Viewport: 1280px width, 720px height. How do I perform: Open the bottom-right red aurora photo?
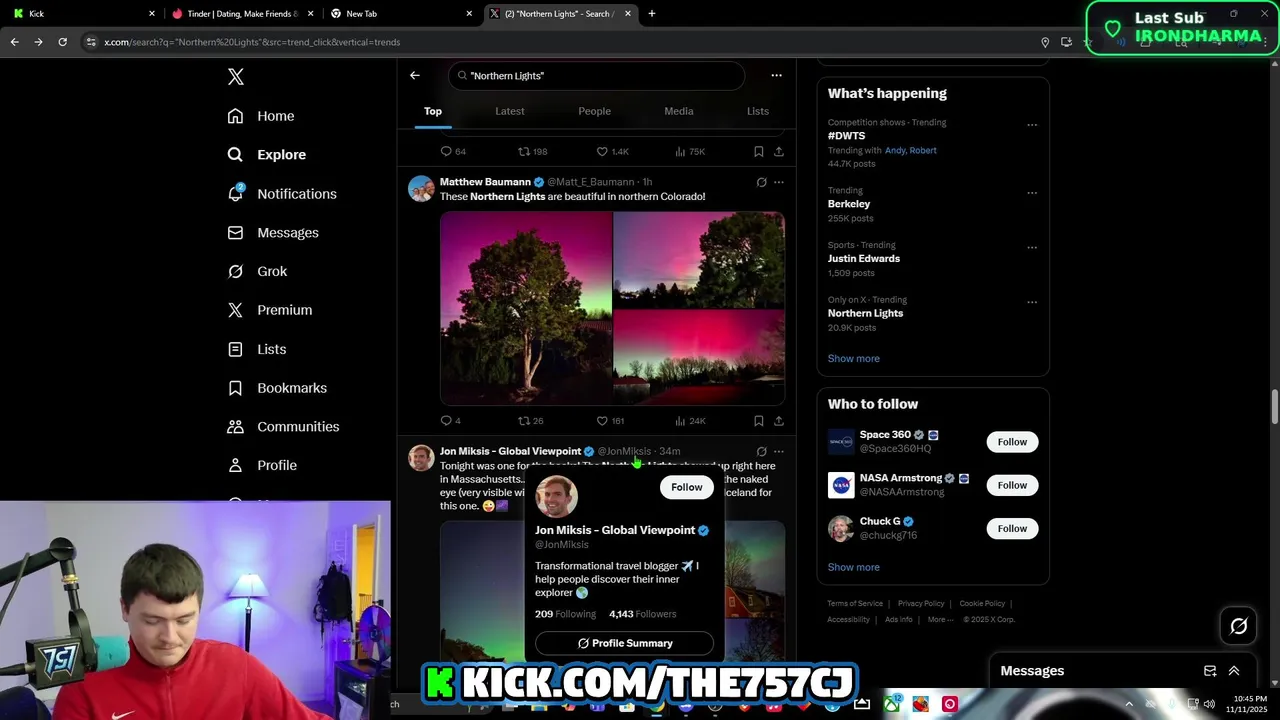(699, 357)
